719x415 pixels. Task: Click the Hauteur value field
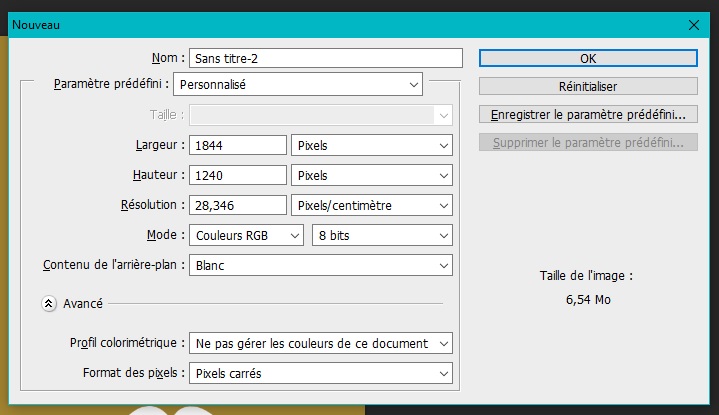tap(237, 176)
